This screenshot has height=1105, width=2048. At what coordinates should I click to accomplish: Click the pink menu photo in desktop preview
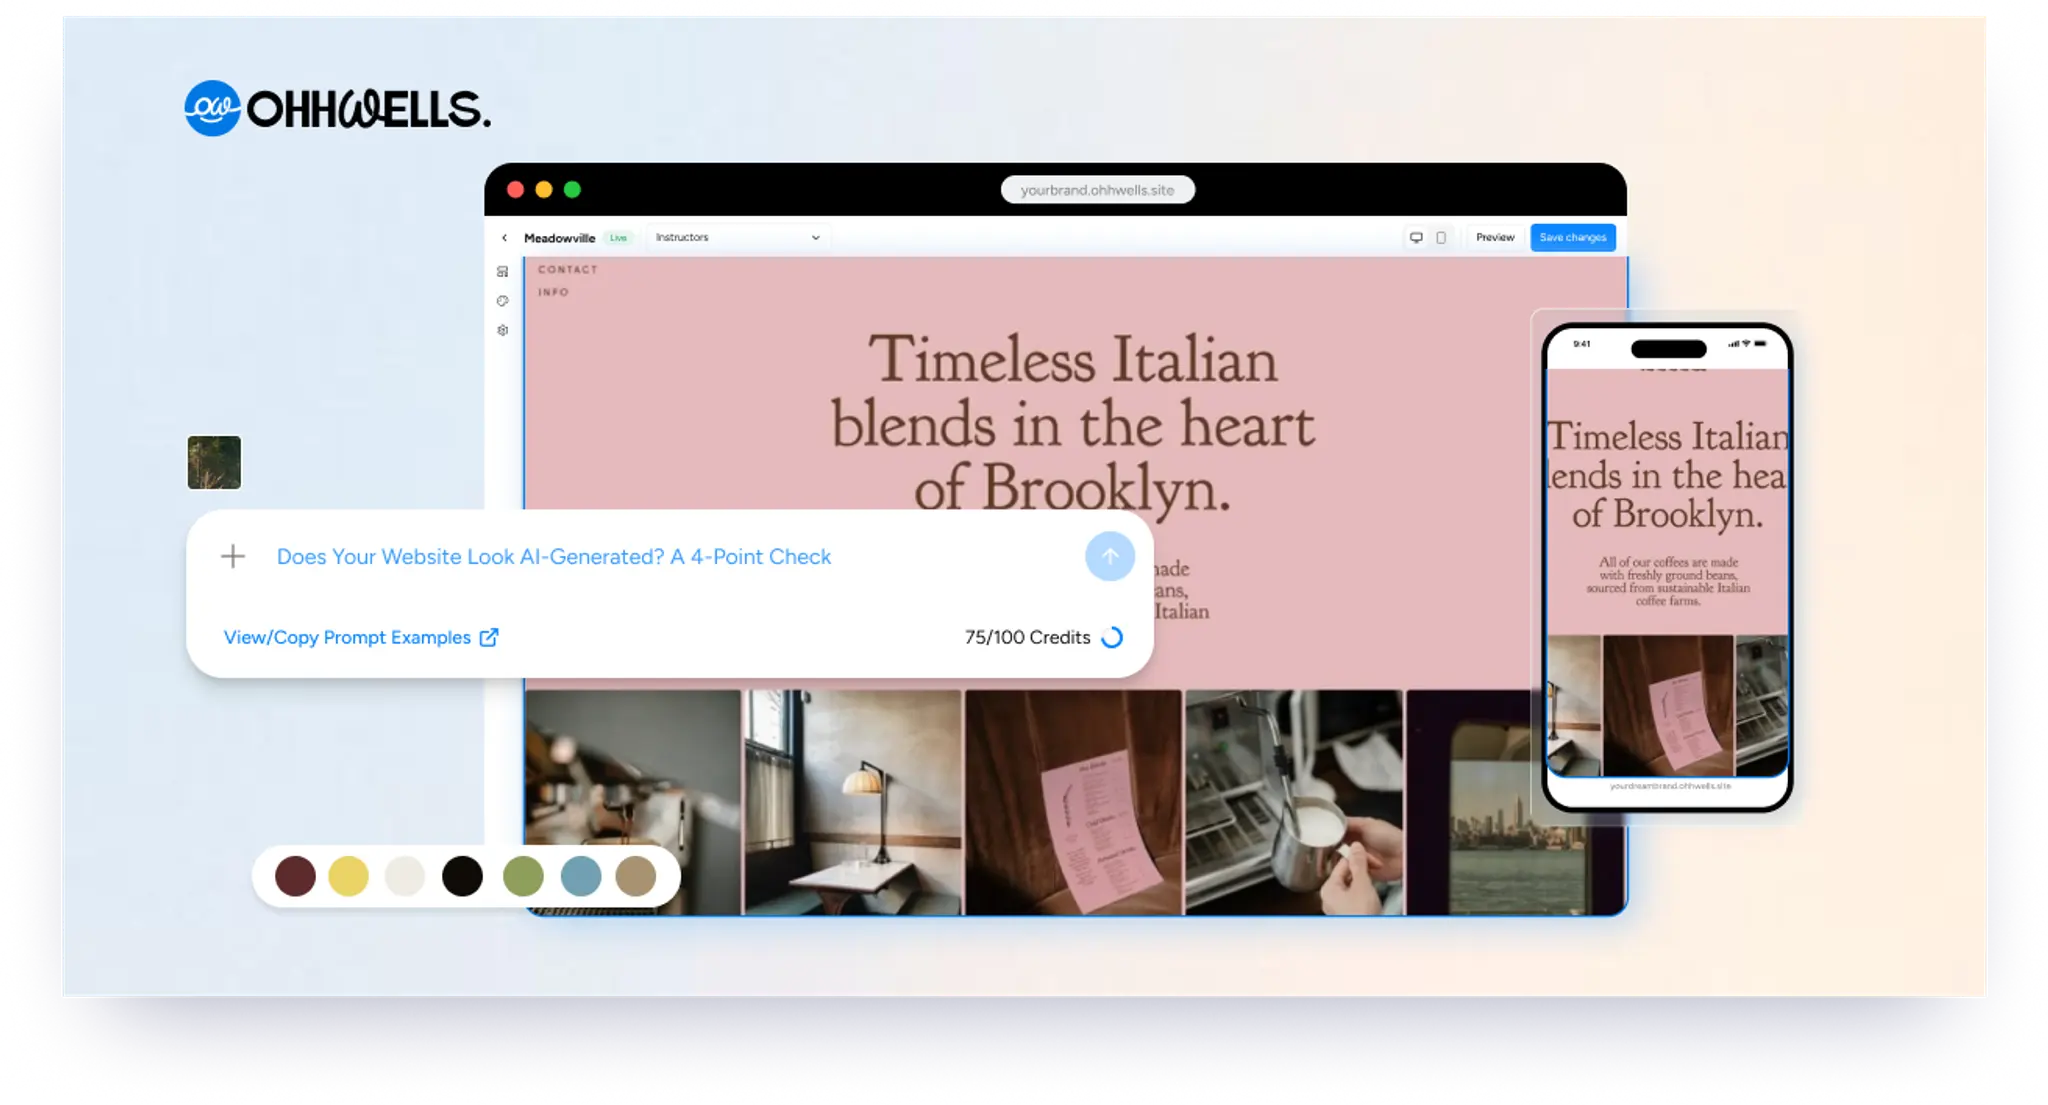click(x=1073, y=802)
